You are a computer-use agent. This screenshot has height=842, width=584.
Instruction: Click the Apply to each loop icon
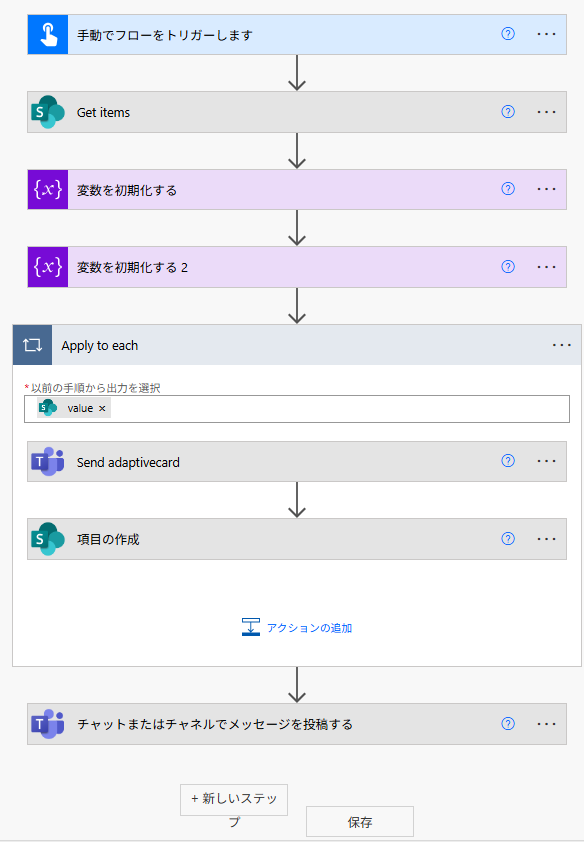[x=32, y=345]
